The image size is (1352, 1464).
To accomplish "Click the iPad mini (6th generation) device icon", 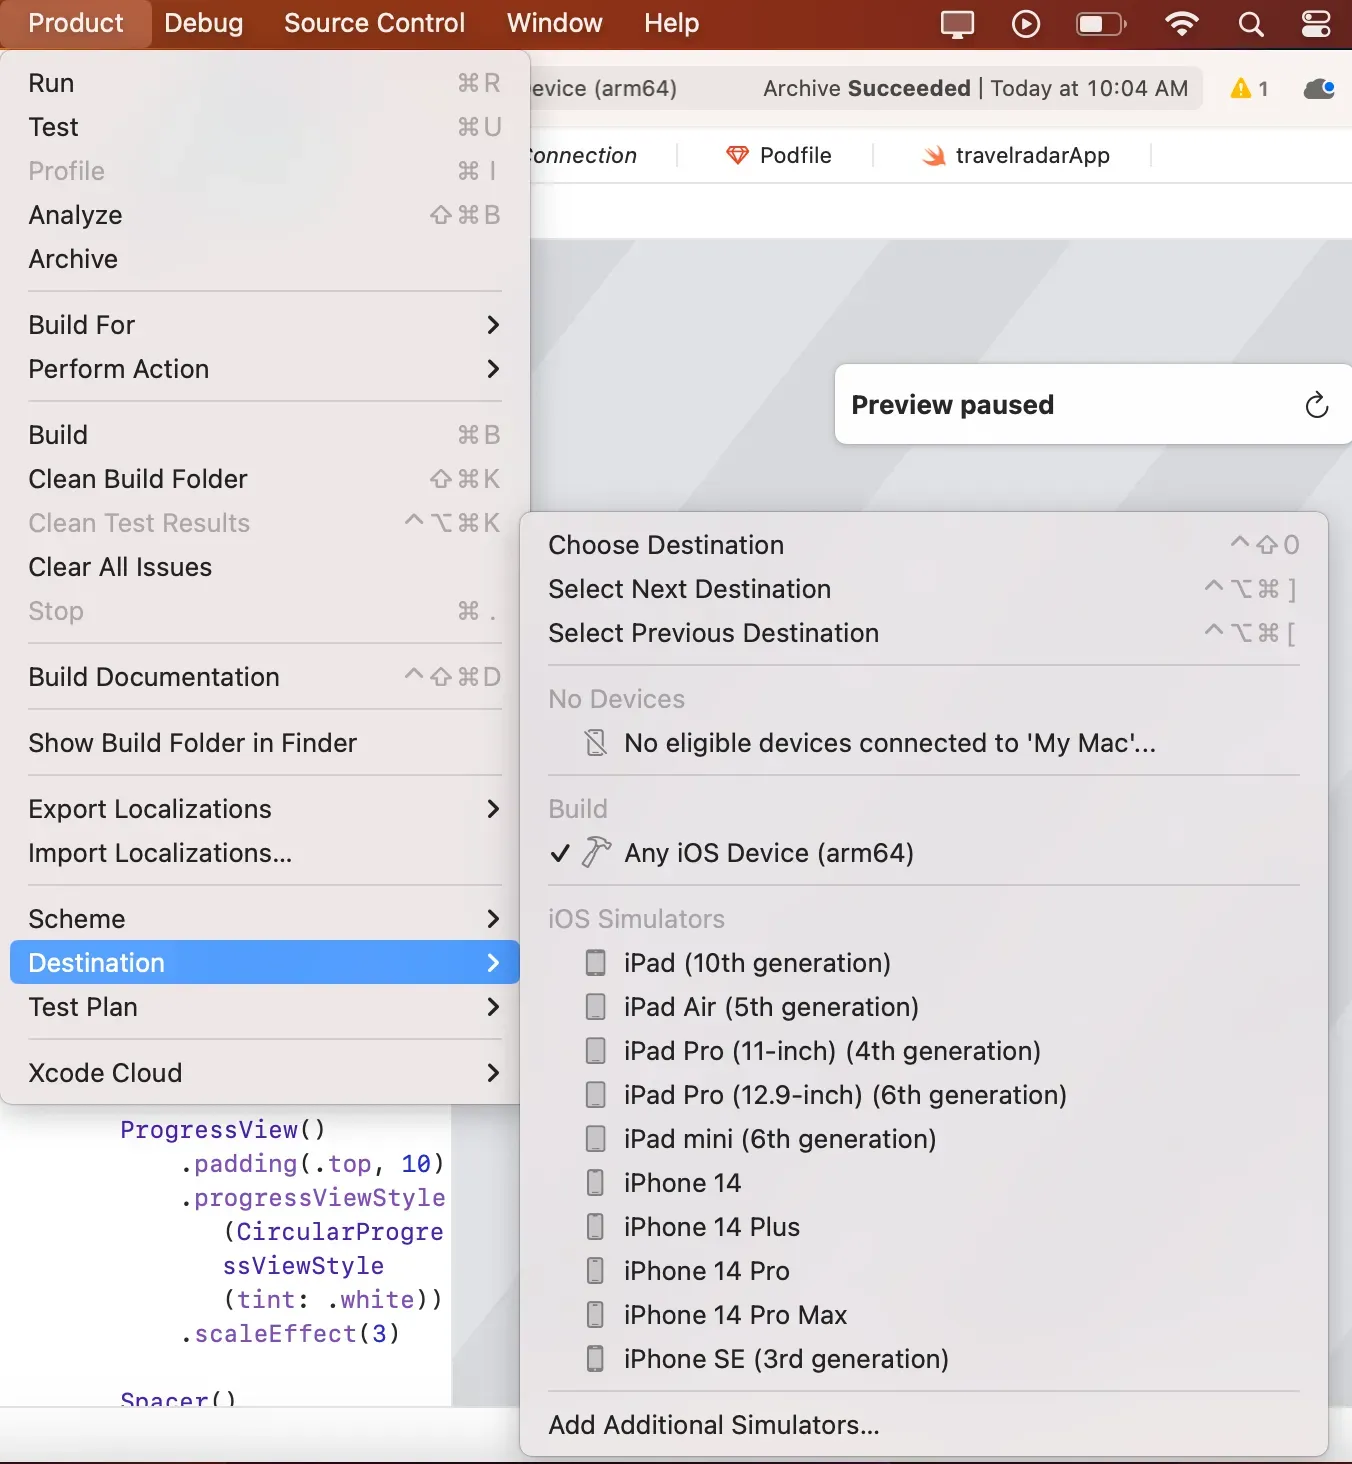I will pos(595,1138).
